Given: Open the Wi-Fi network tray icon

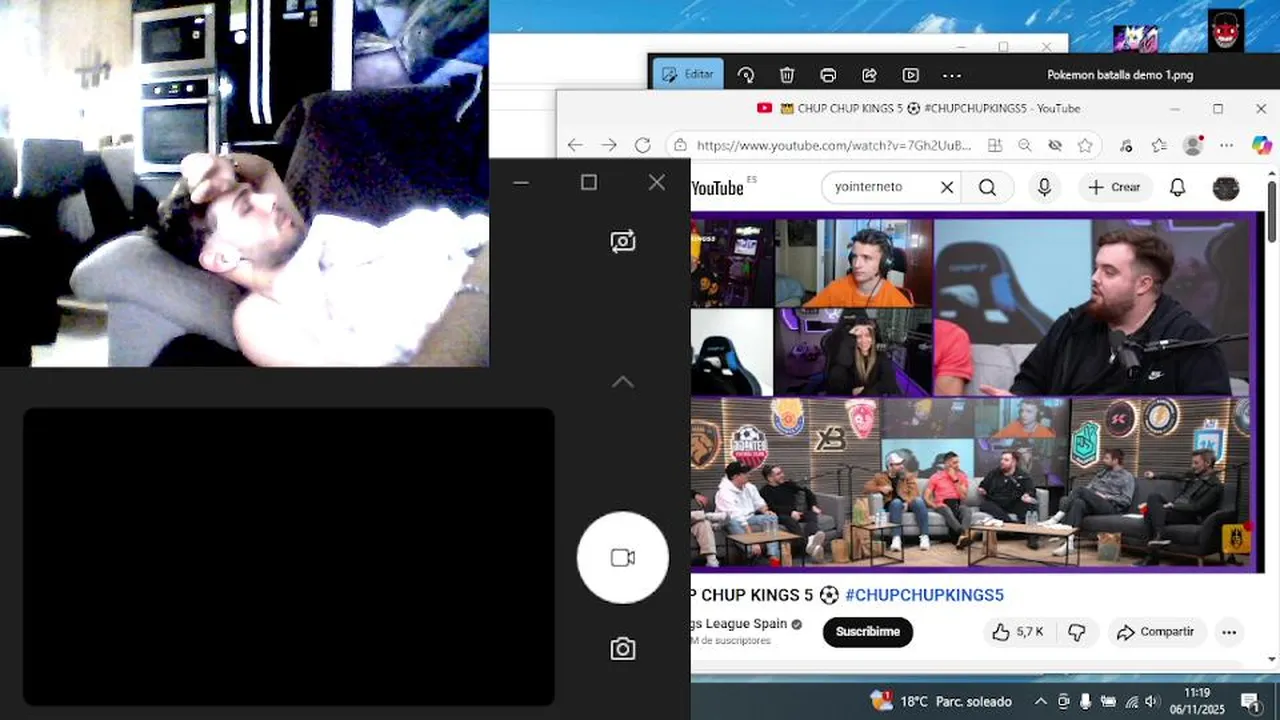Looking at the screenshot, I should (1130, 701).
